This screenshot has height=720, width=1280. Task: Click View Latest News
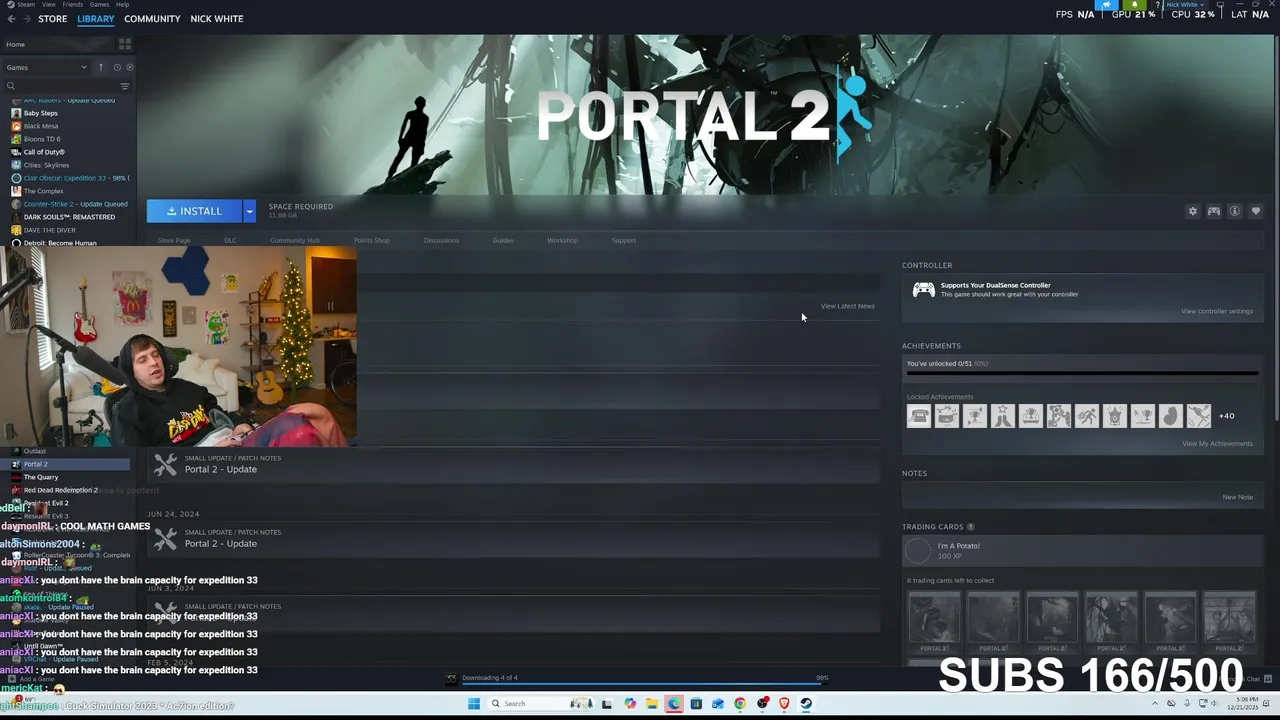847,306
